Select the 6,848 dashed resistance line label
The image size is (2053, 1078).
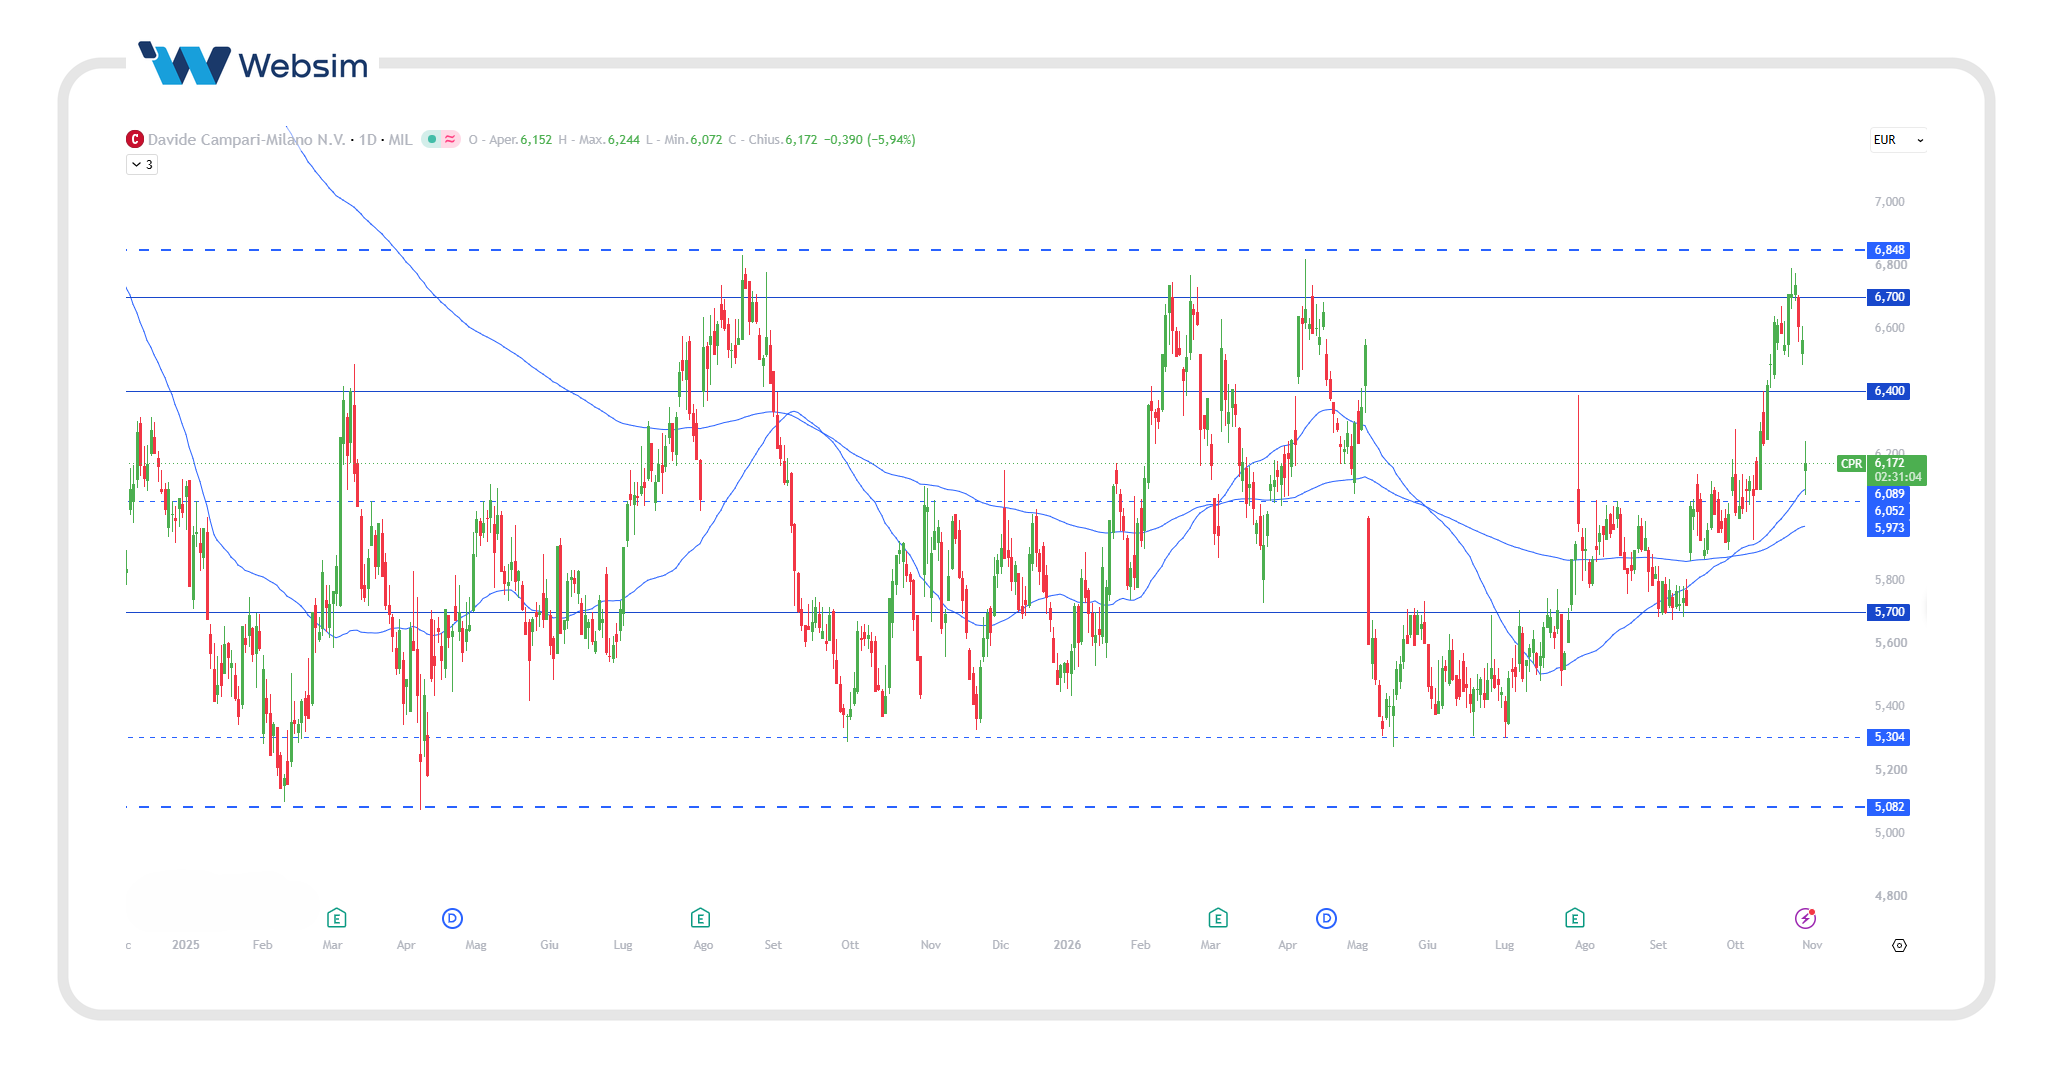pos(1888,250)
